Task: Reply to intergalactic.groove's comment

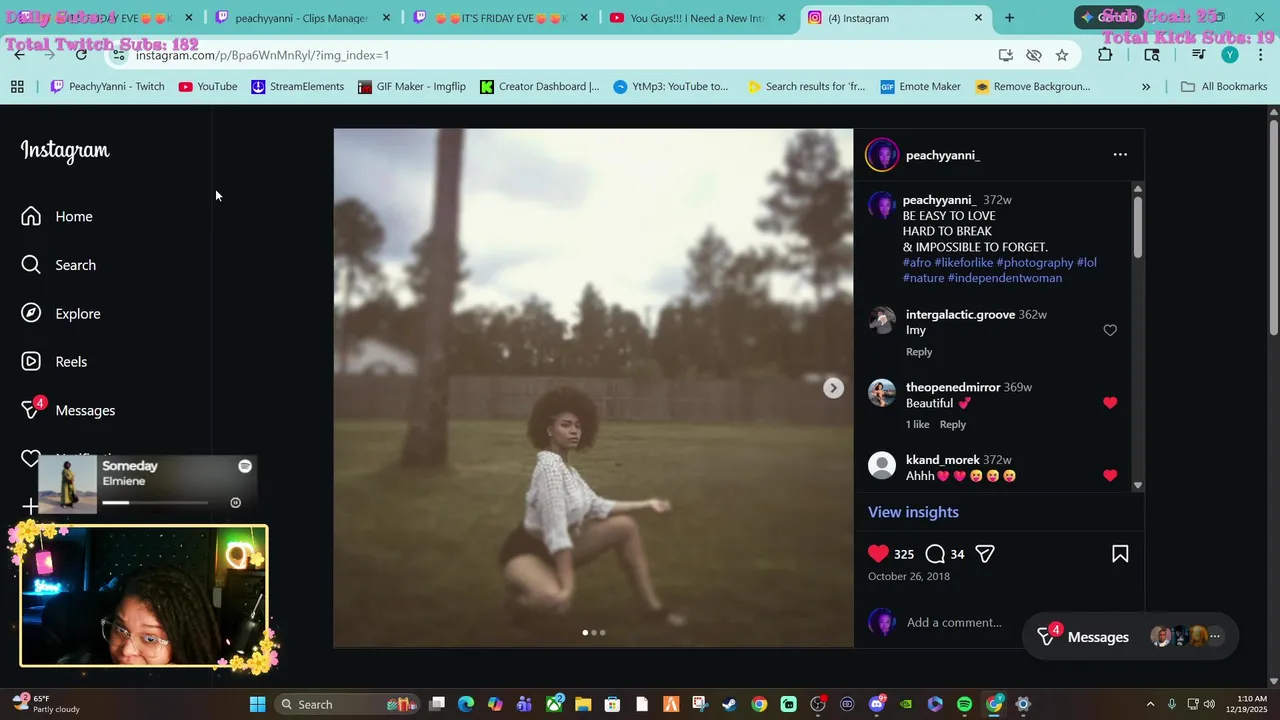Action: pos(919,352)
